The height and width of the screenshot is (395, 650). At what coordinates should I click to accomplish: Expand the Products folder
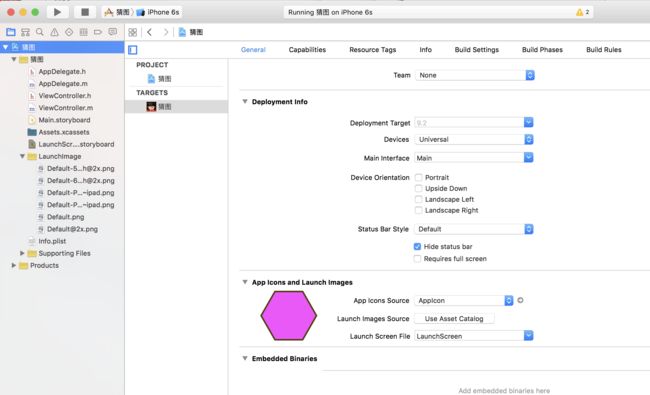14,265
